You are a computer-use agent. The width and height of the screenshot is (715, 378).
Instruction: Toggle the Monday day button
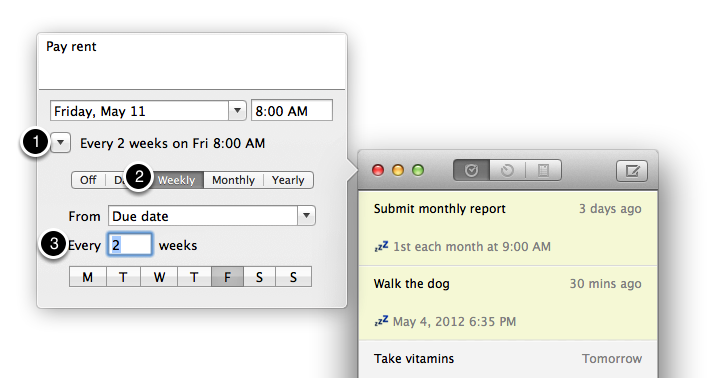click(88, 277)
